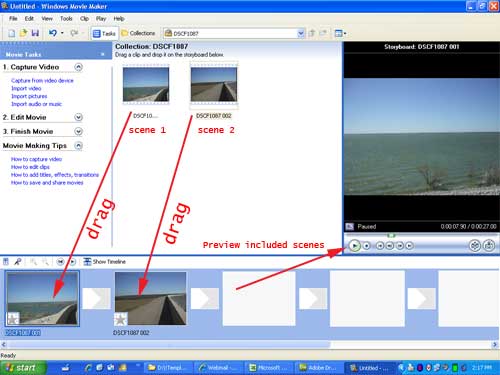500x375 pixels.
Task: Stop playback in preview monitor
Action: point(366,246)
